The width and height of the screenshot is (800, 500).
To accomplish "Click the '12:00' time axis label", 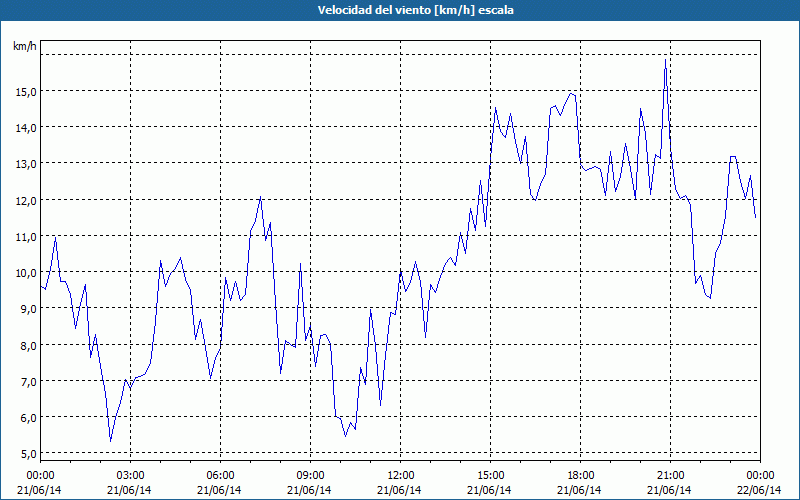I will point(401,476).
